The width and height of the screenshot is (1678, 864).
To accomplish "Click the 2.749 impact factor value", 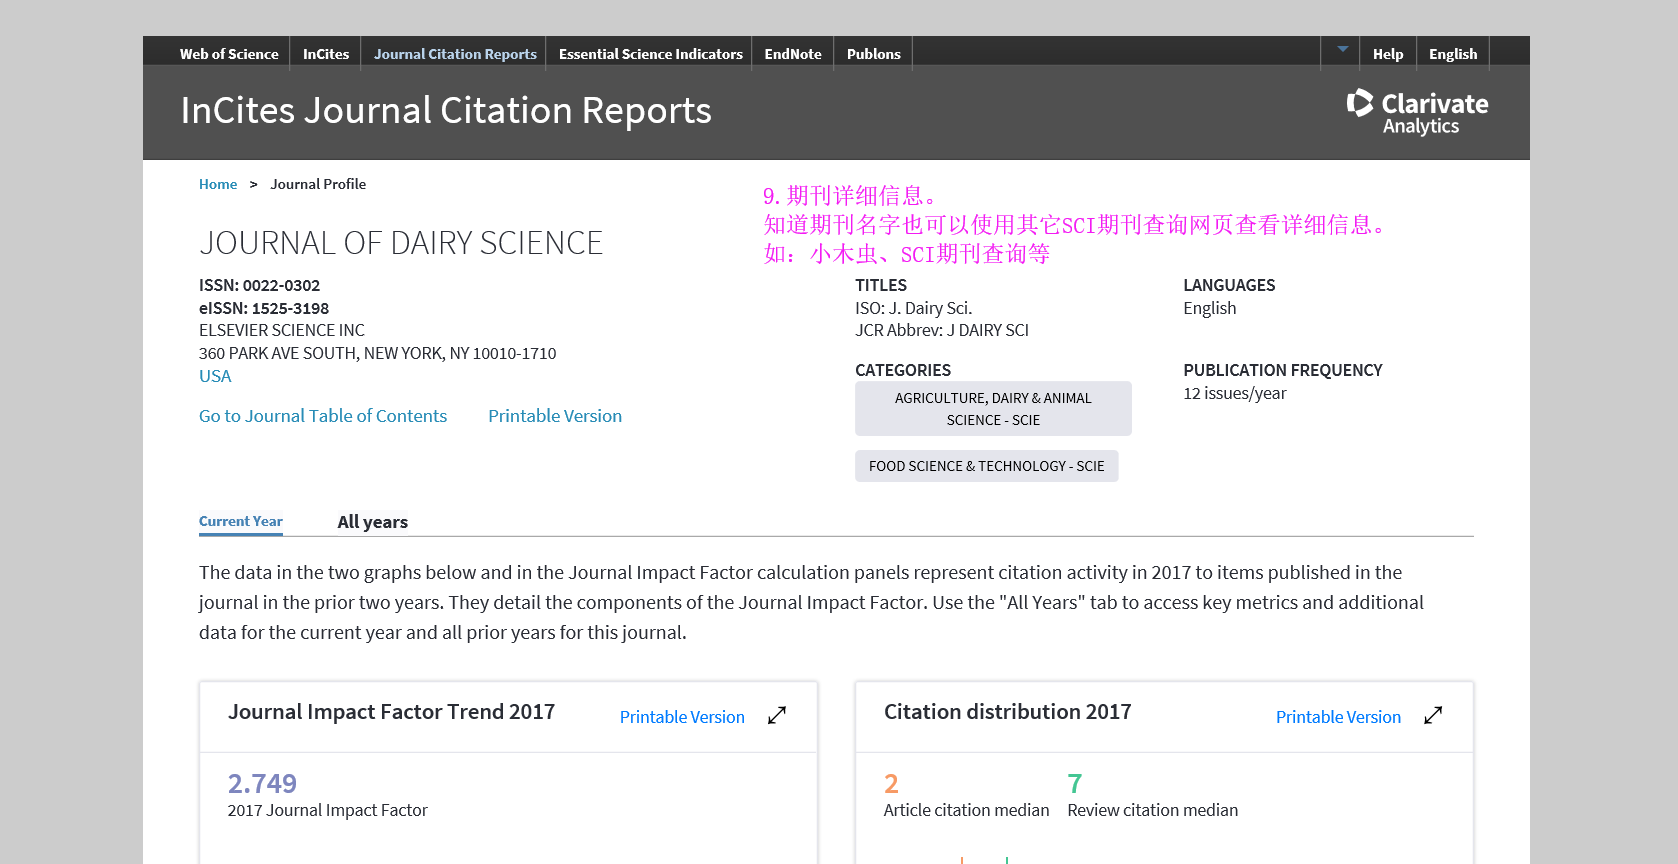I will [262, 783].
